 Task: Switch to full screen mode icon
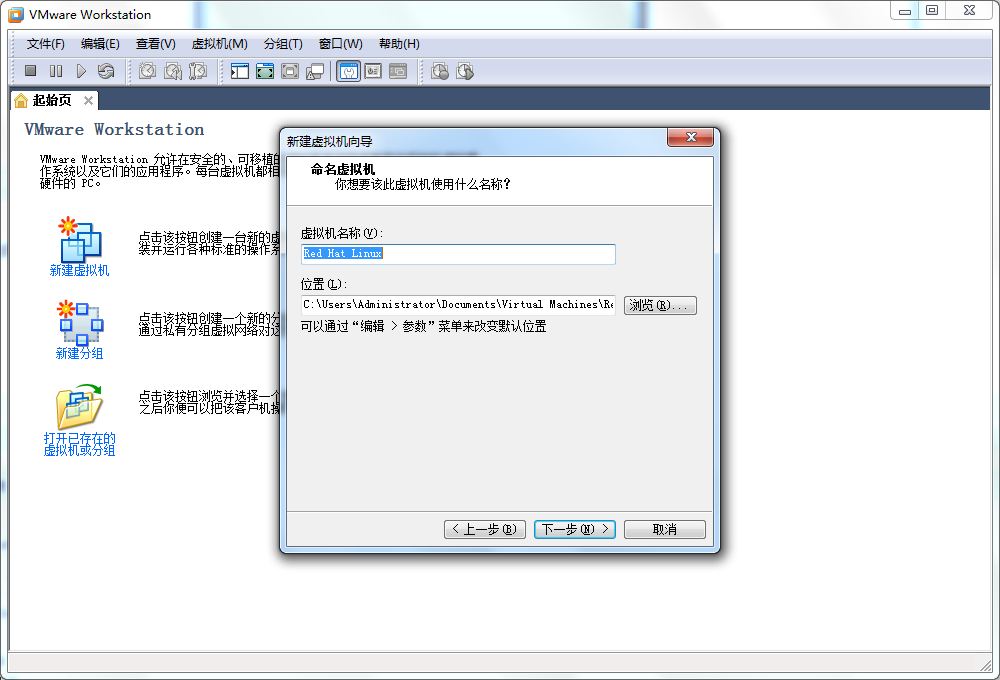(265, 71)
